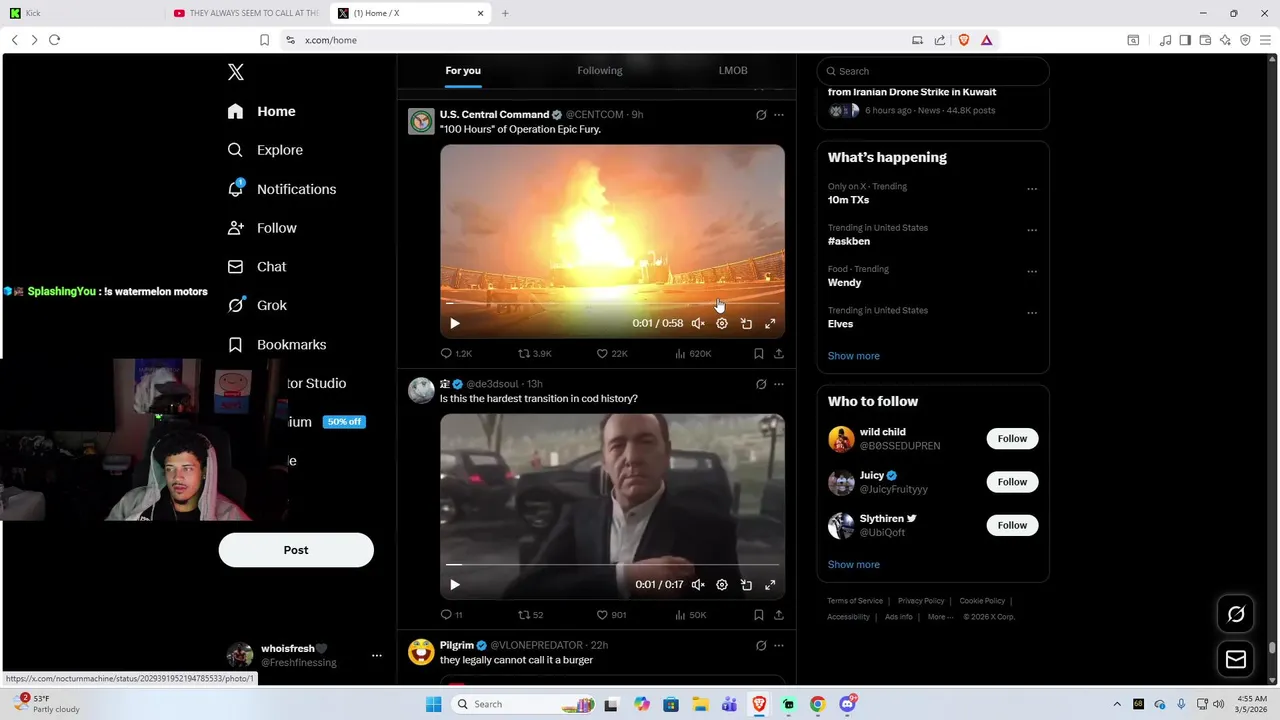This screenshot has width=1280, height=720.
Task: Open the Follow sidebar item
Action: pos(262,228)
